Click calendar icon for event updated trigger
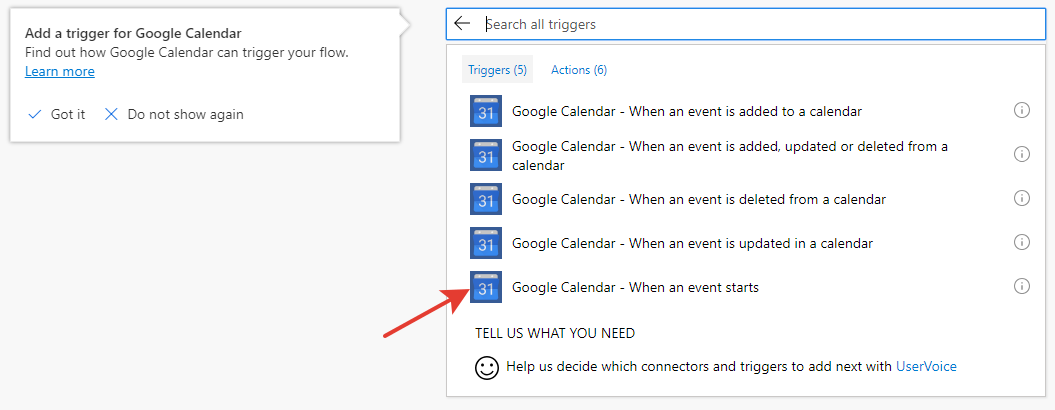The width and height of the screenshot is (1055, 410). 485,243
